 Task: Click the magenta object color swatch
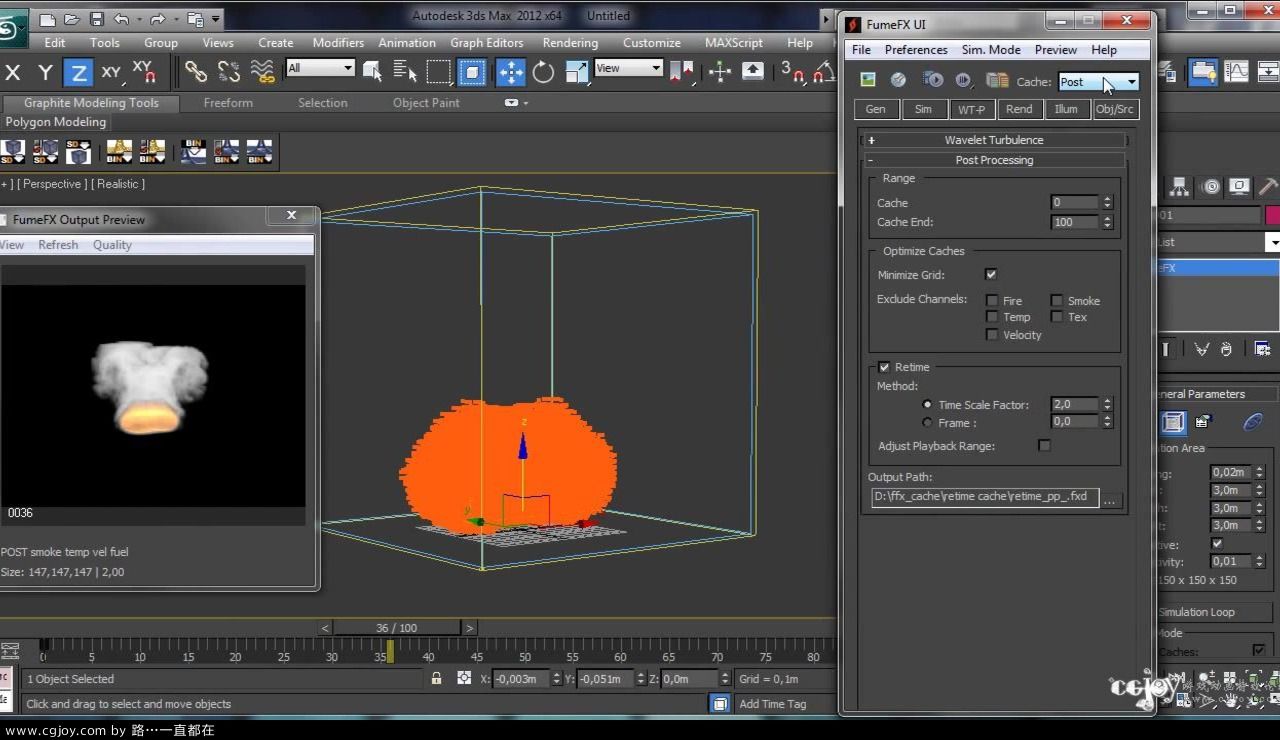[1273, 215]
